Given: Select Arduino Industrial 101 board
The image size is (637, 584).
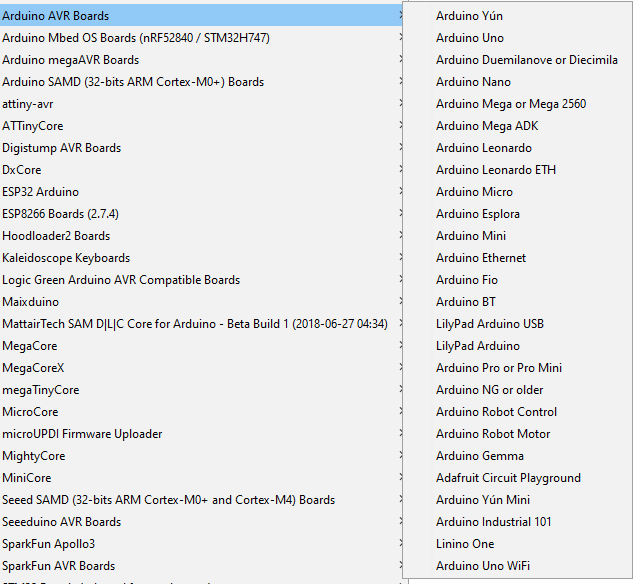Looking at the screenshot, I should (518, 521).
